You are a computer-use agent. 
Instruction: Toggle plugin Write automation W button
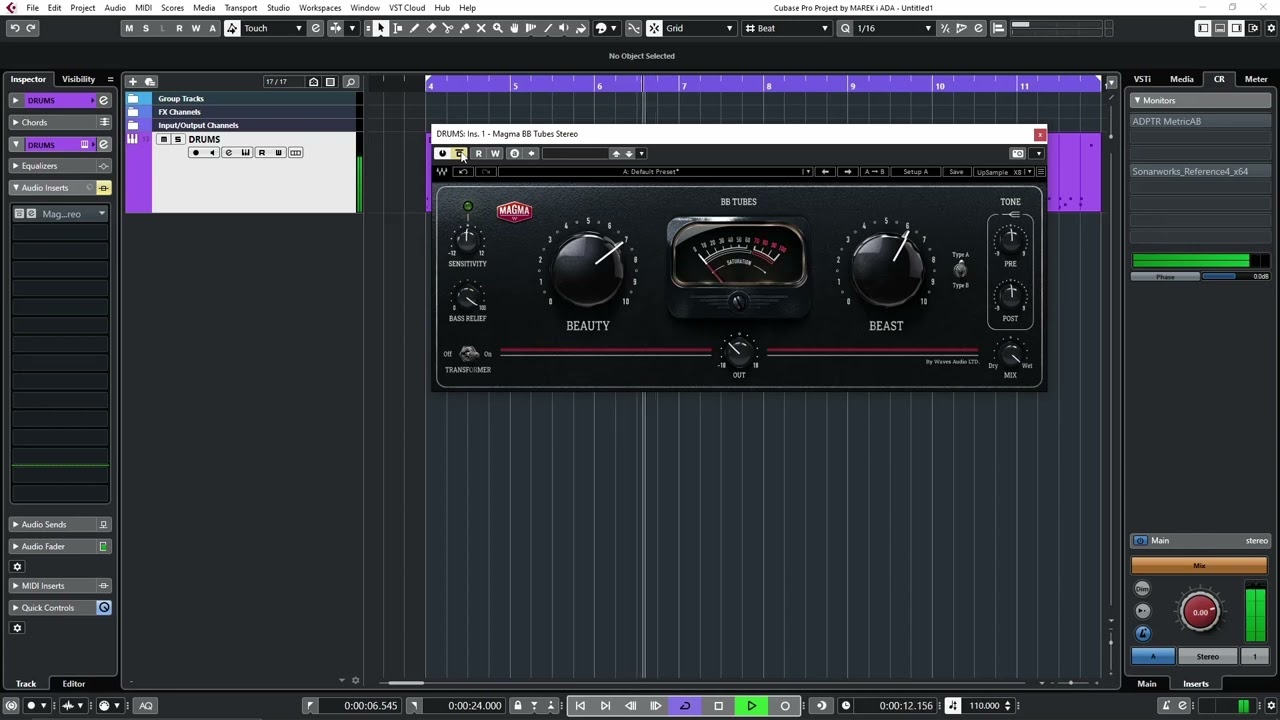point(495,153)
